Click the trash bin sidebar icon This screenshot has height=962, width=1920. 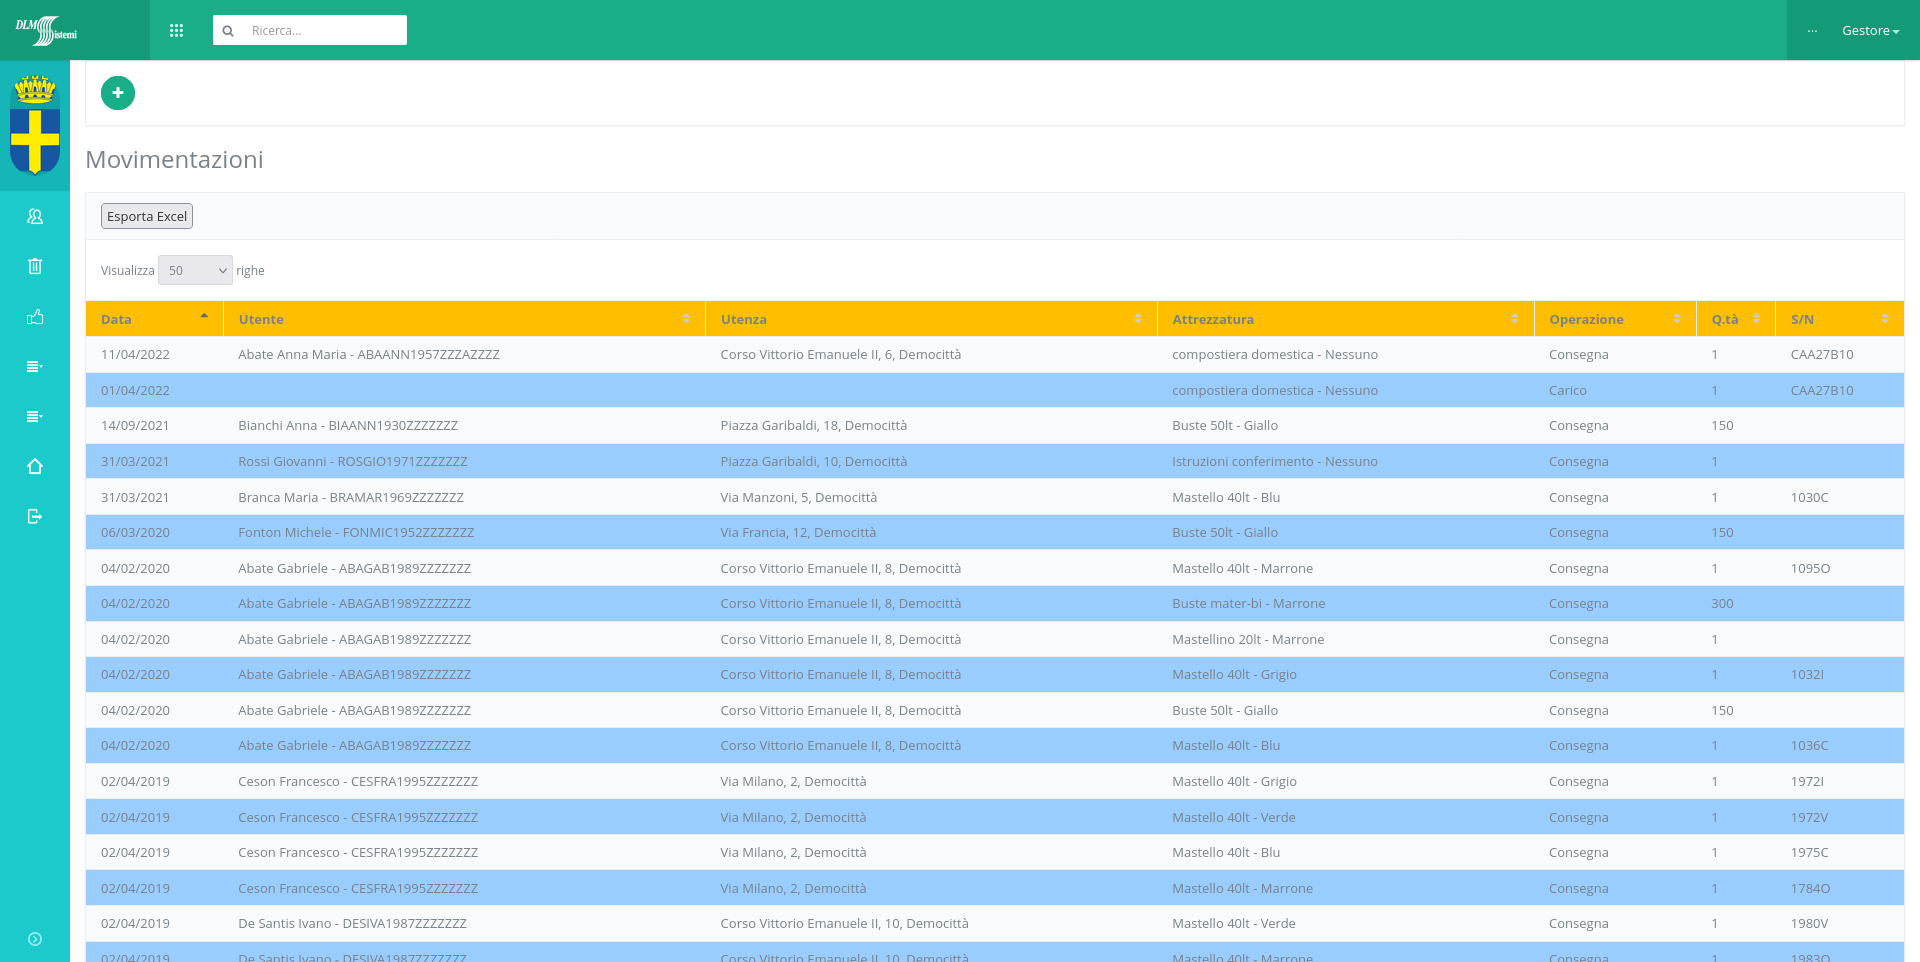click(35, 266)
